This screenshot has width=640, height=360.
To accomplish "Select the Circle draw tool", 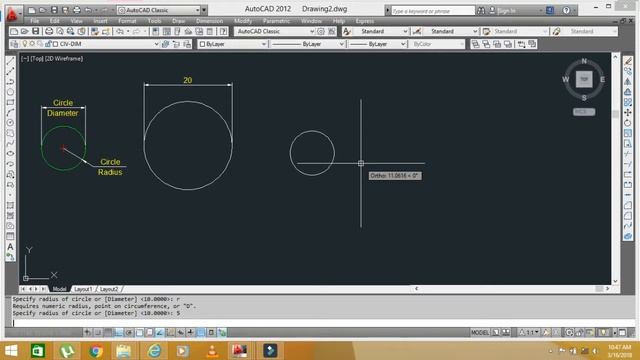I will point(10,122).
